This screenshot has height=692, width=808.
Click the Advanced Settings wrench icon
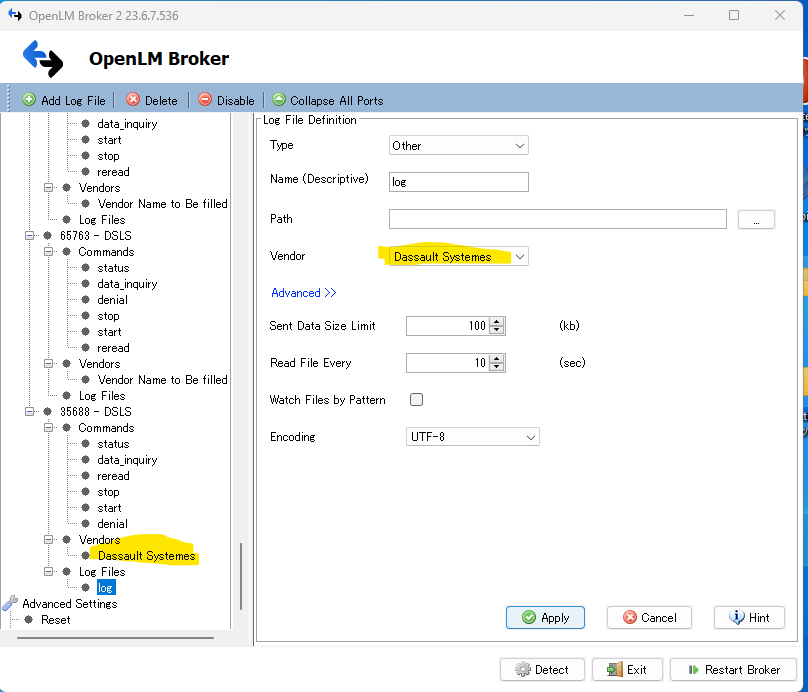click(10, 603)
